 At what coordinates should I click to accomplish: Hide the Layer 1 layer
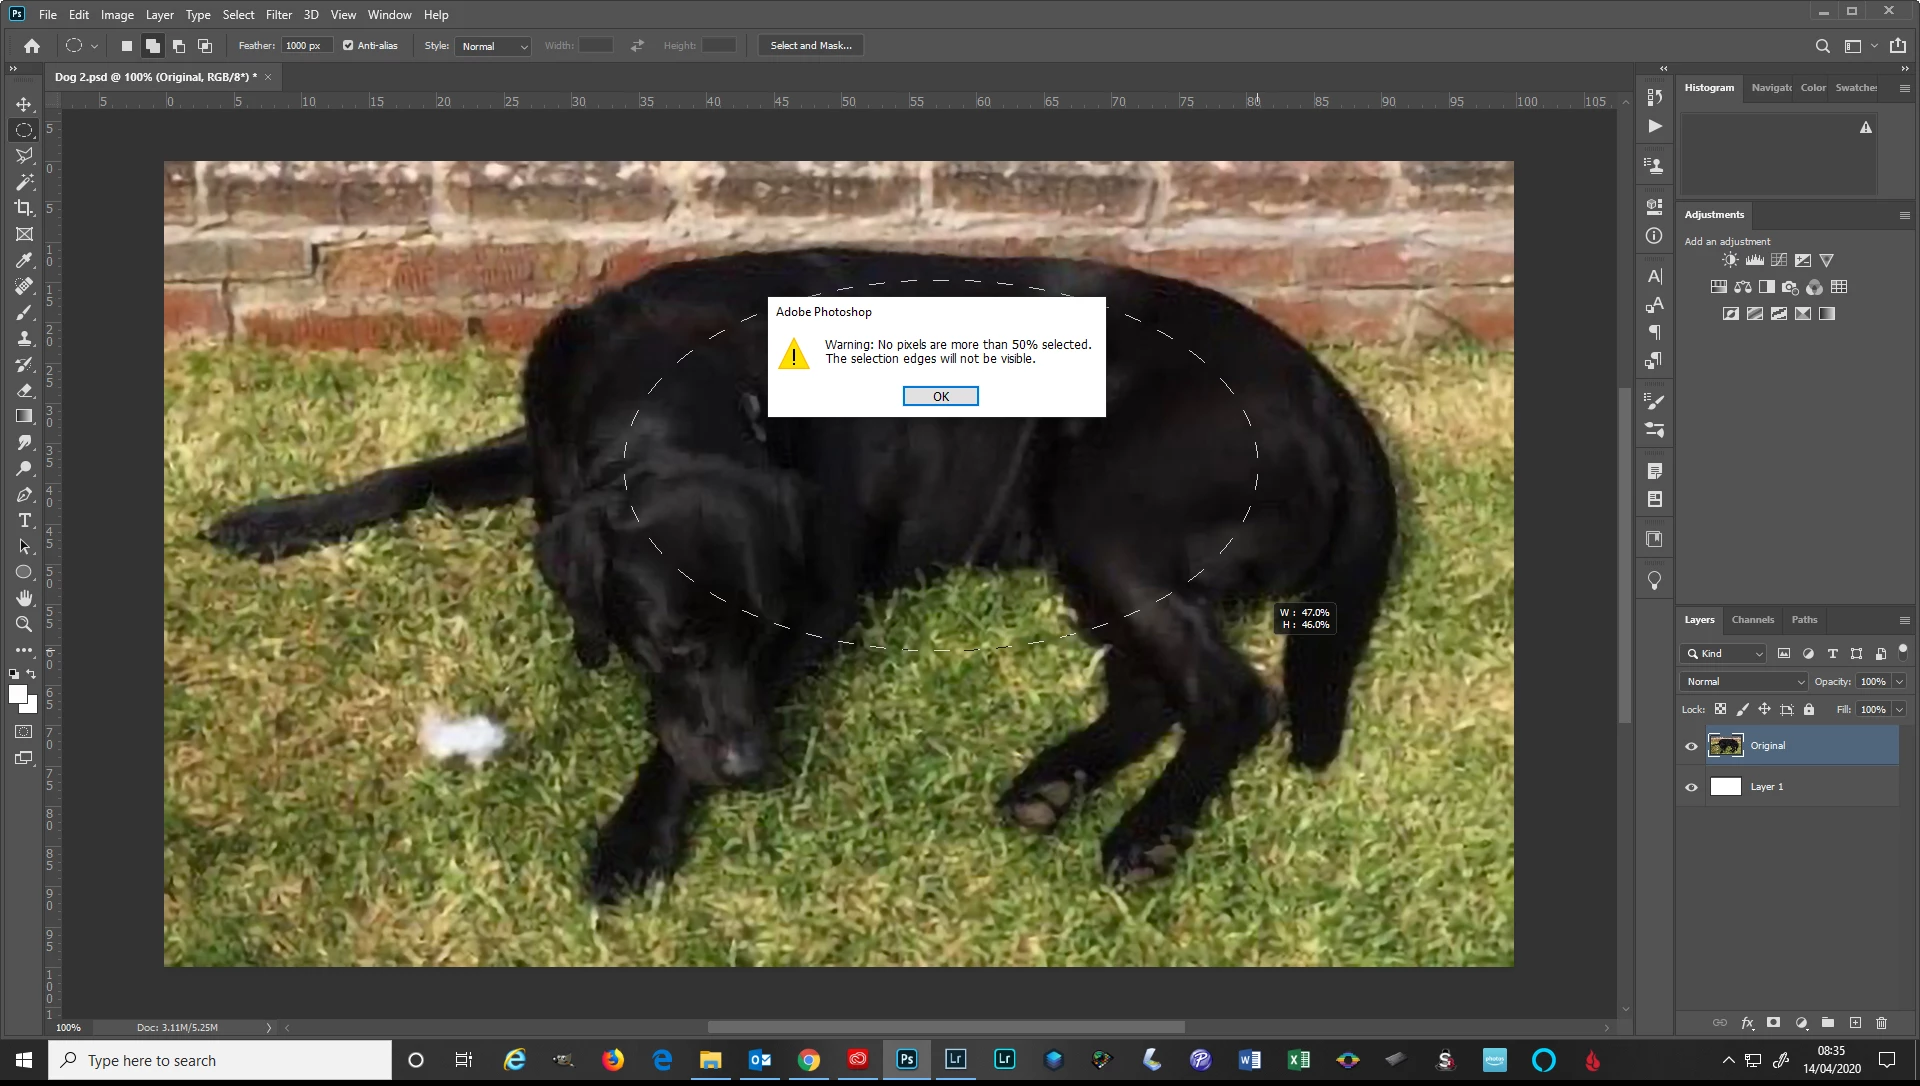[1691, 787]
